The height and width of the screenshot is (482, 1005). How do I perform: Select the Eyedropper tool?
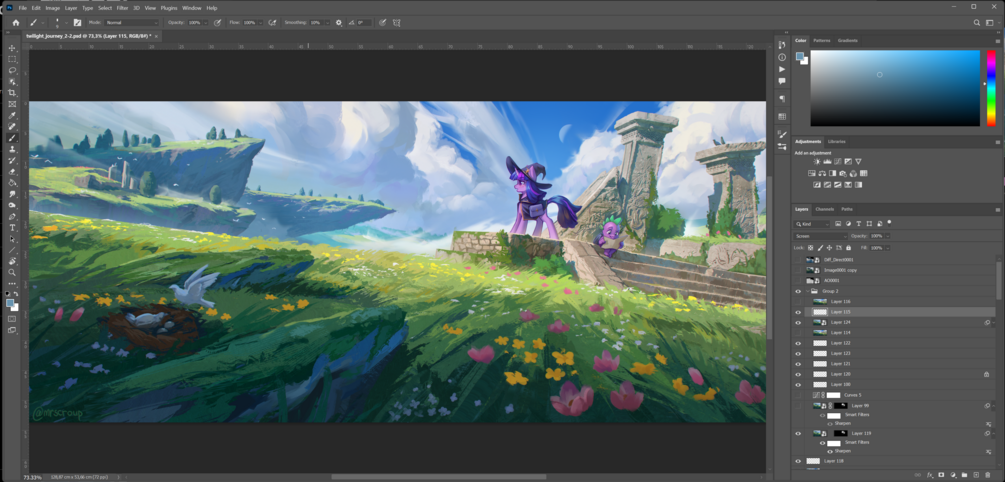tap(12, 115)
